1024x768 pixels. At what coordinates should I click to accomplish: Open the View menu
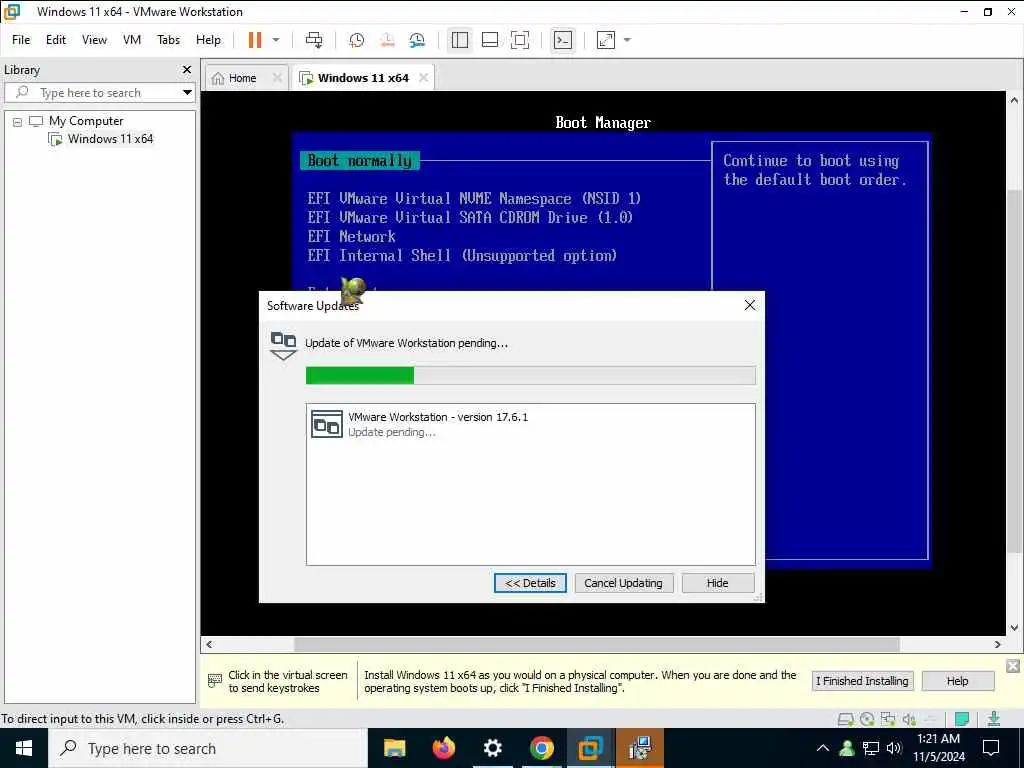[94, 40]
